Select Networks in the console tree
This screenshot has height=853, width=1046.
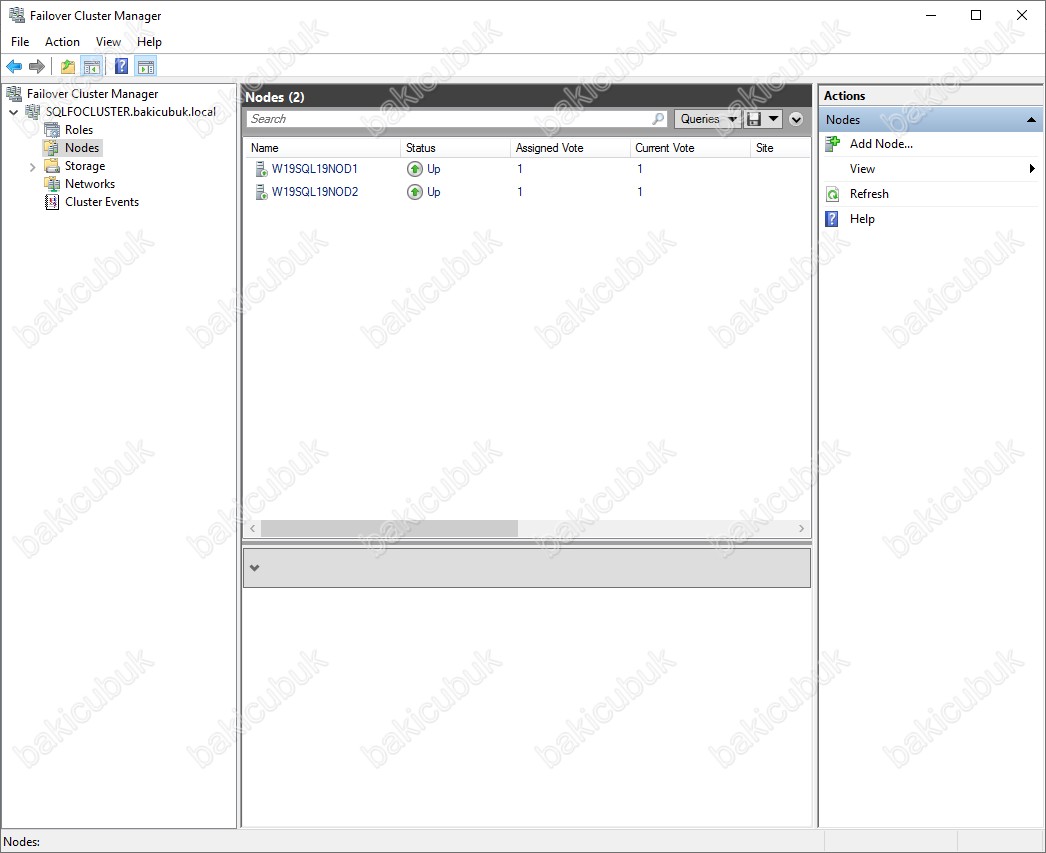[x=90, y=183]
